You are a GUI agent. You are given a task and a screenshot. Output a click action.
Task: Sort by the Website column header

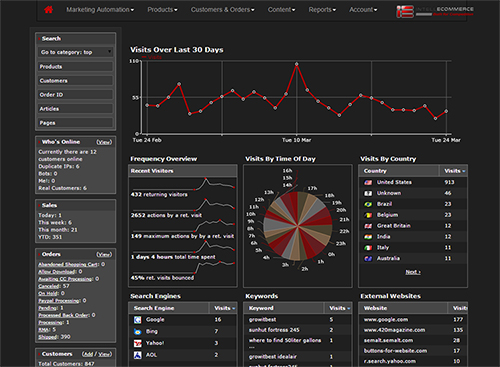pyautogui.click(x=403, y=308)
